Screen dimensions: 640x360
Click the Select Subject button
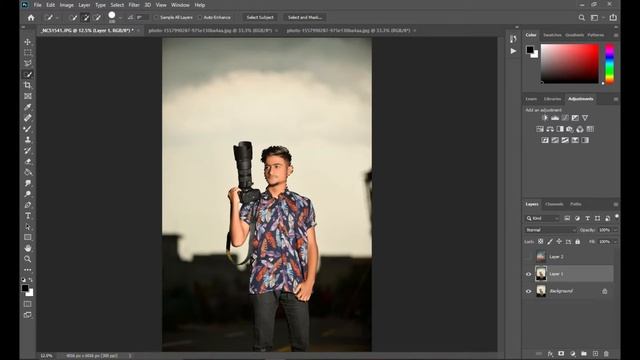coord(260,18)
